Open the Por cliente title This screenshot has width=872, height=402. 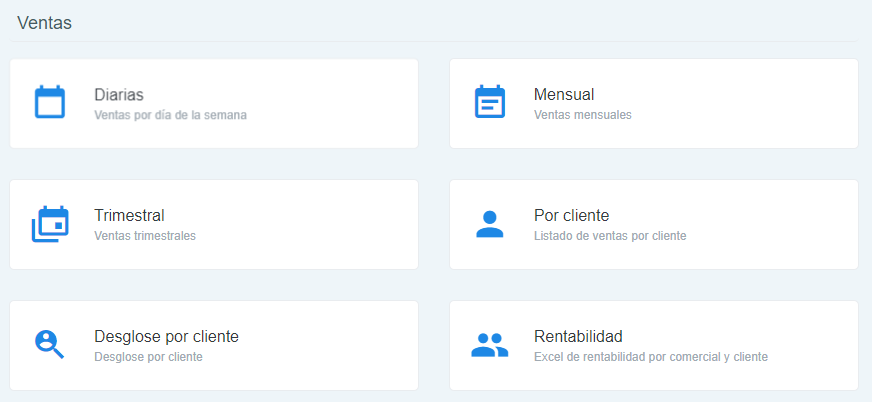[572, 215]
